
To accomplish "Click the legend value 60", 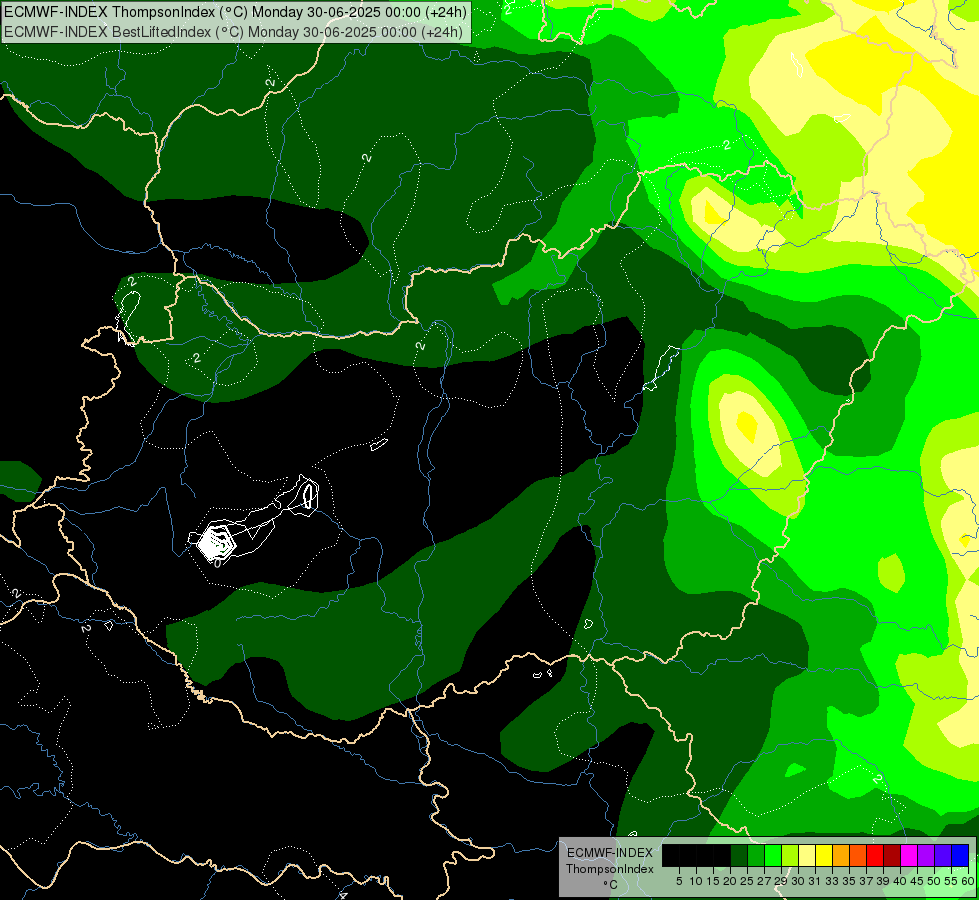I will coord(968,881).
